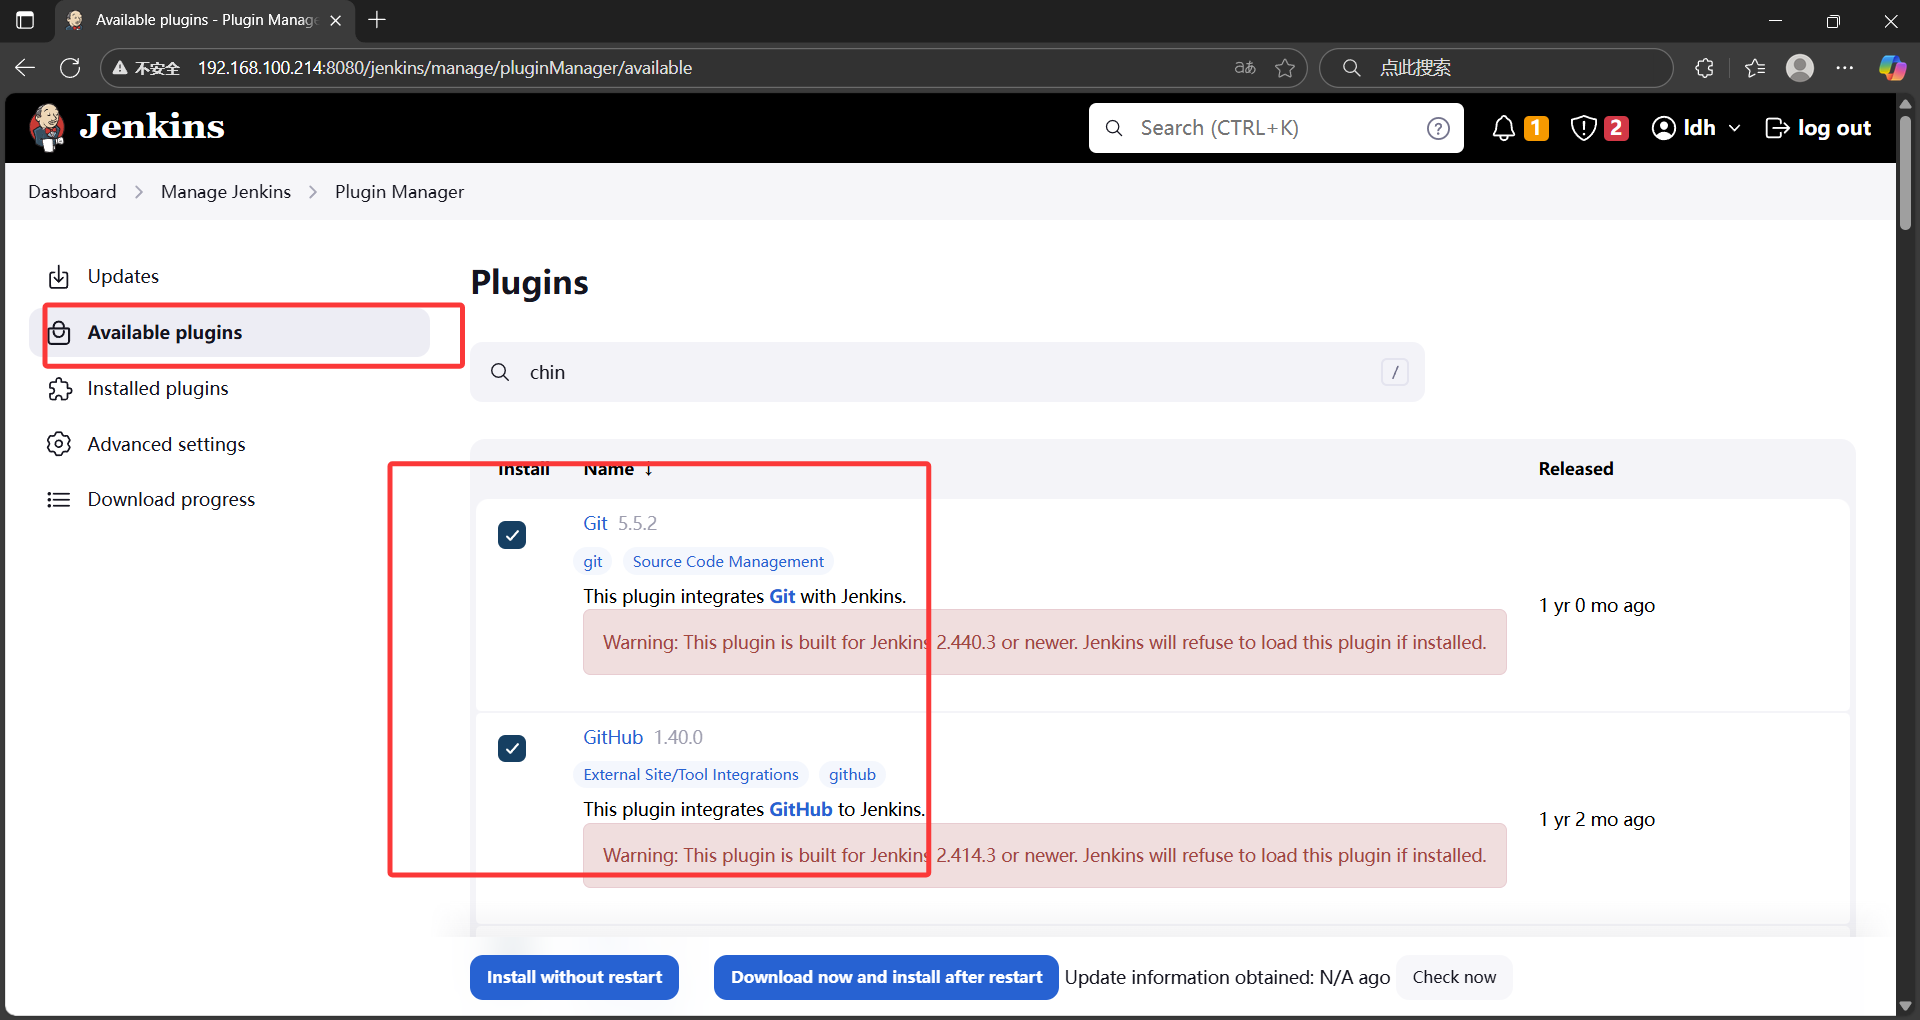Open a new browser tab

(x=377, y=20)
